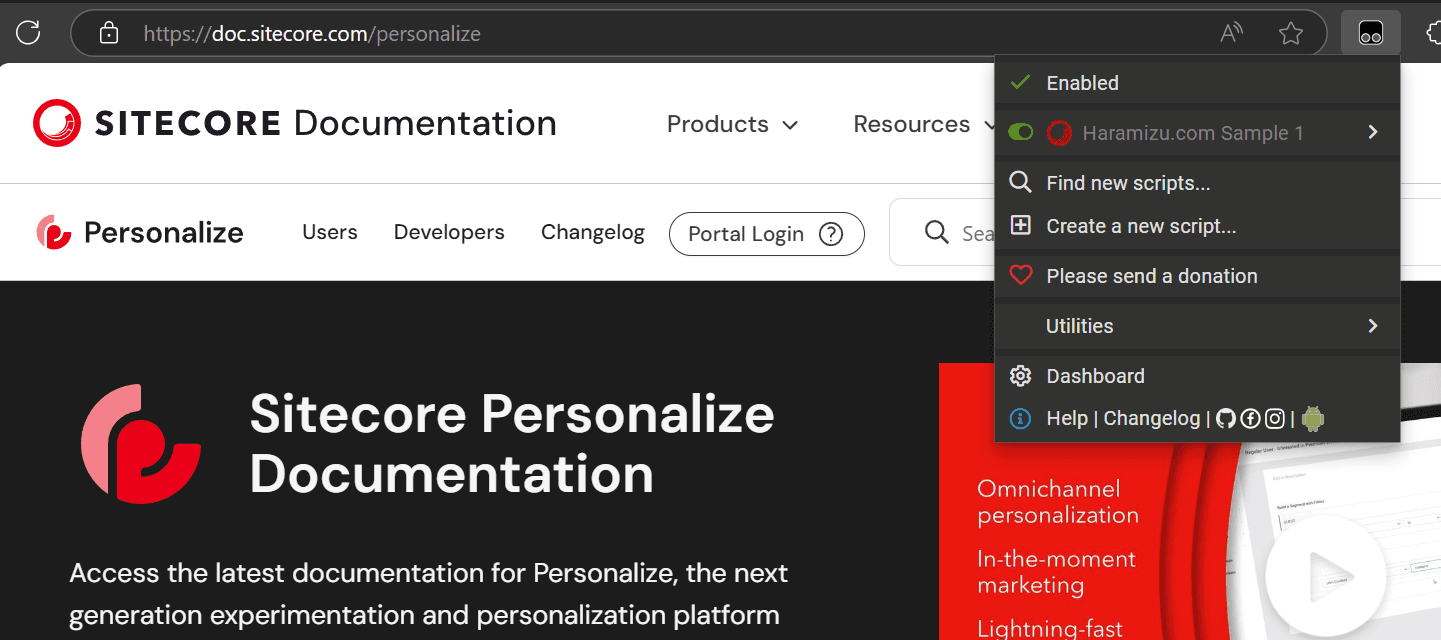Open the Changelog navigation link

(x=592, y=233)
